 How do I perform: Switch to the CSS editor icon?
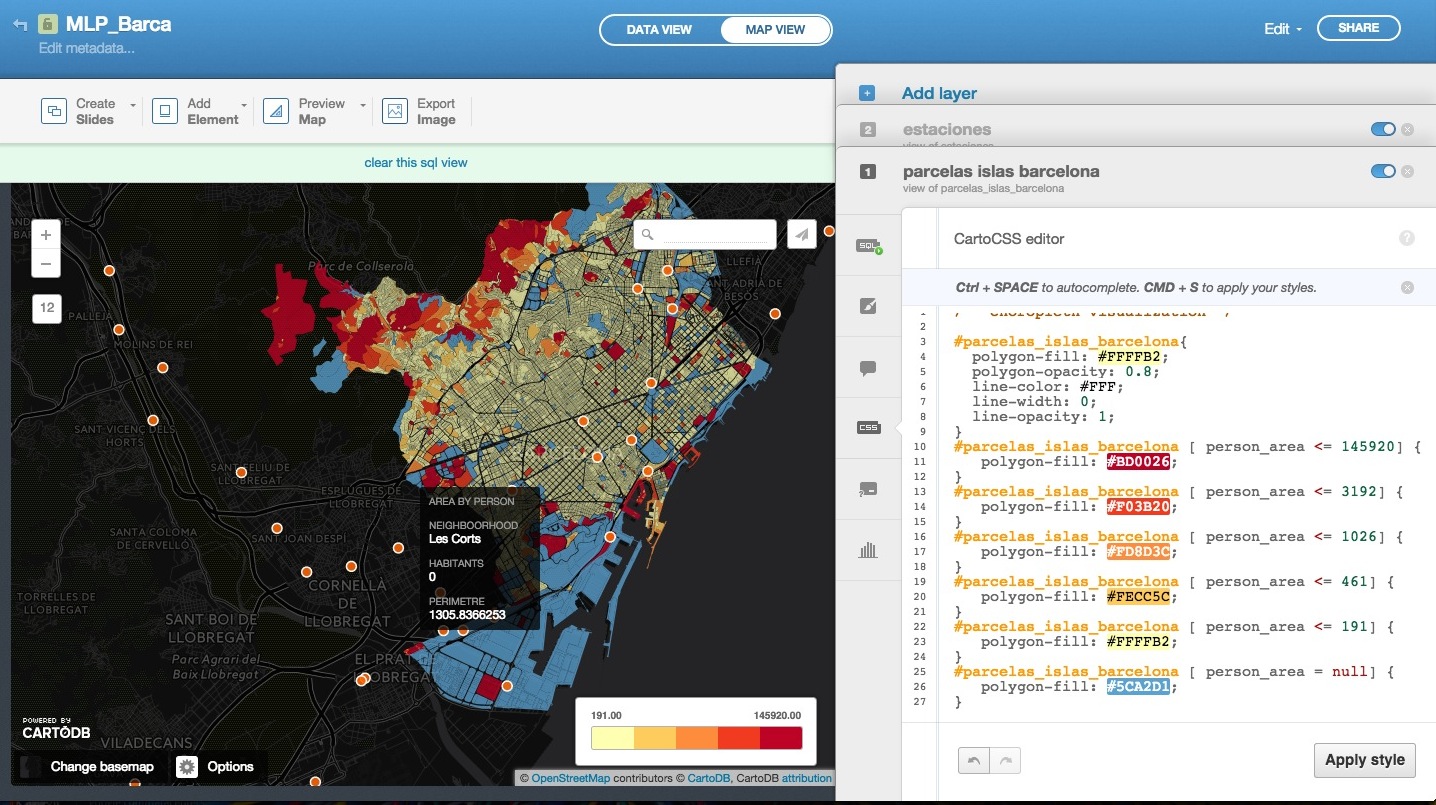coord(868,428)
